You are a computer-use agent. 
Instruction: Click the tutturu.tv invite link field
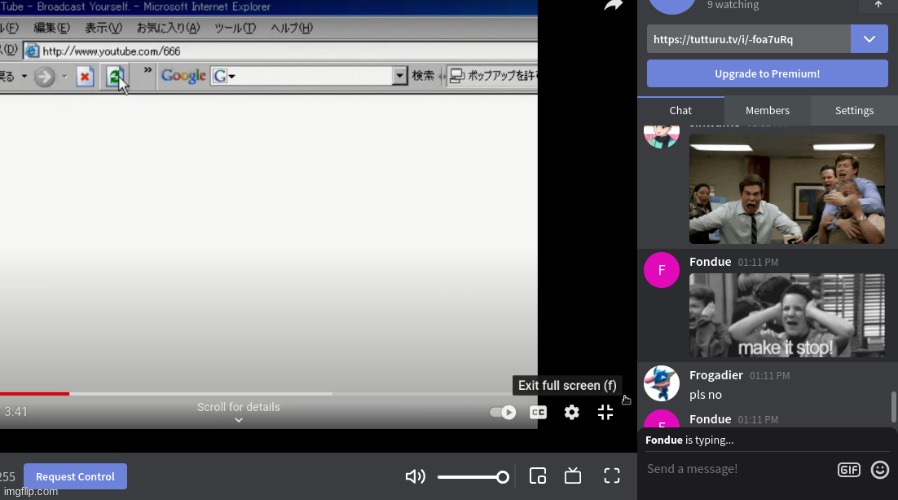pyautogui.click(x=749, y=39)
